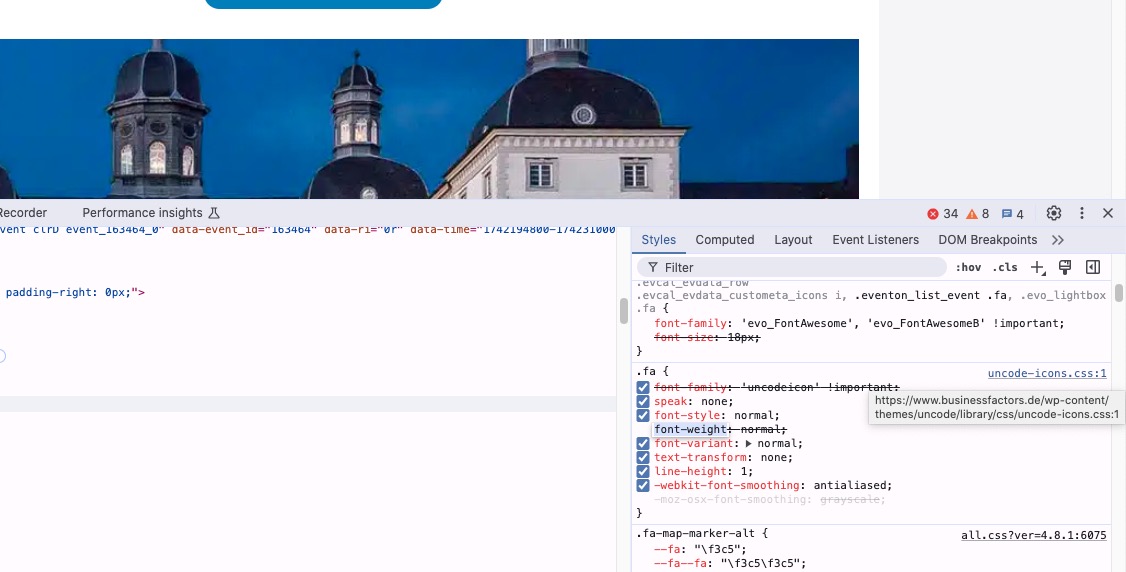Open the uncode-icons.css:1 source link
Screen dimensions: 1126x572
point(1047,373)
